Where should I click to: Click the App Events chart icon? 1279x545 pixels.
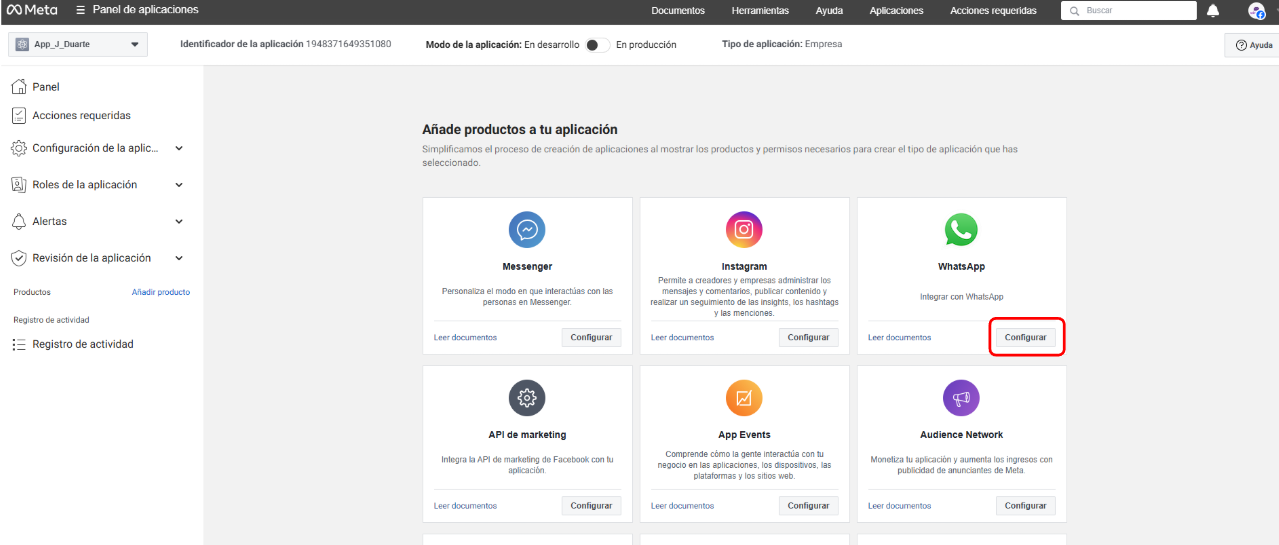[744, 398]
